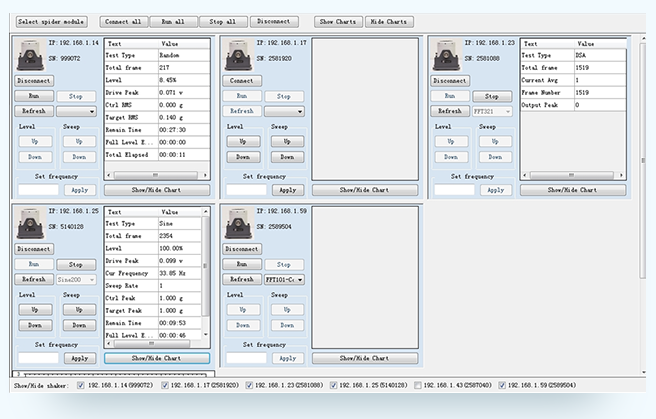Click scroll-down arrow in 192.168.1.25 table
The image size is (656, 419).
coord(205,335)
